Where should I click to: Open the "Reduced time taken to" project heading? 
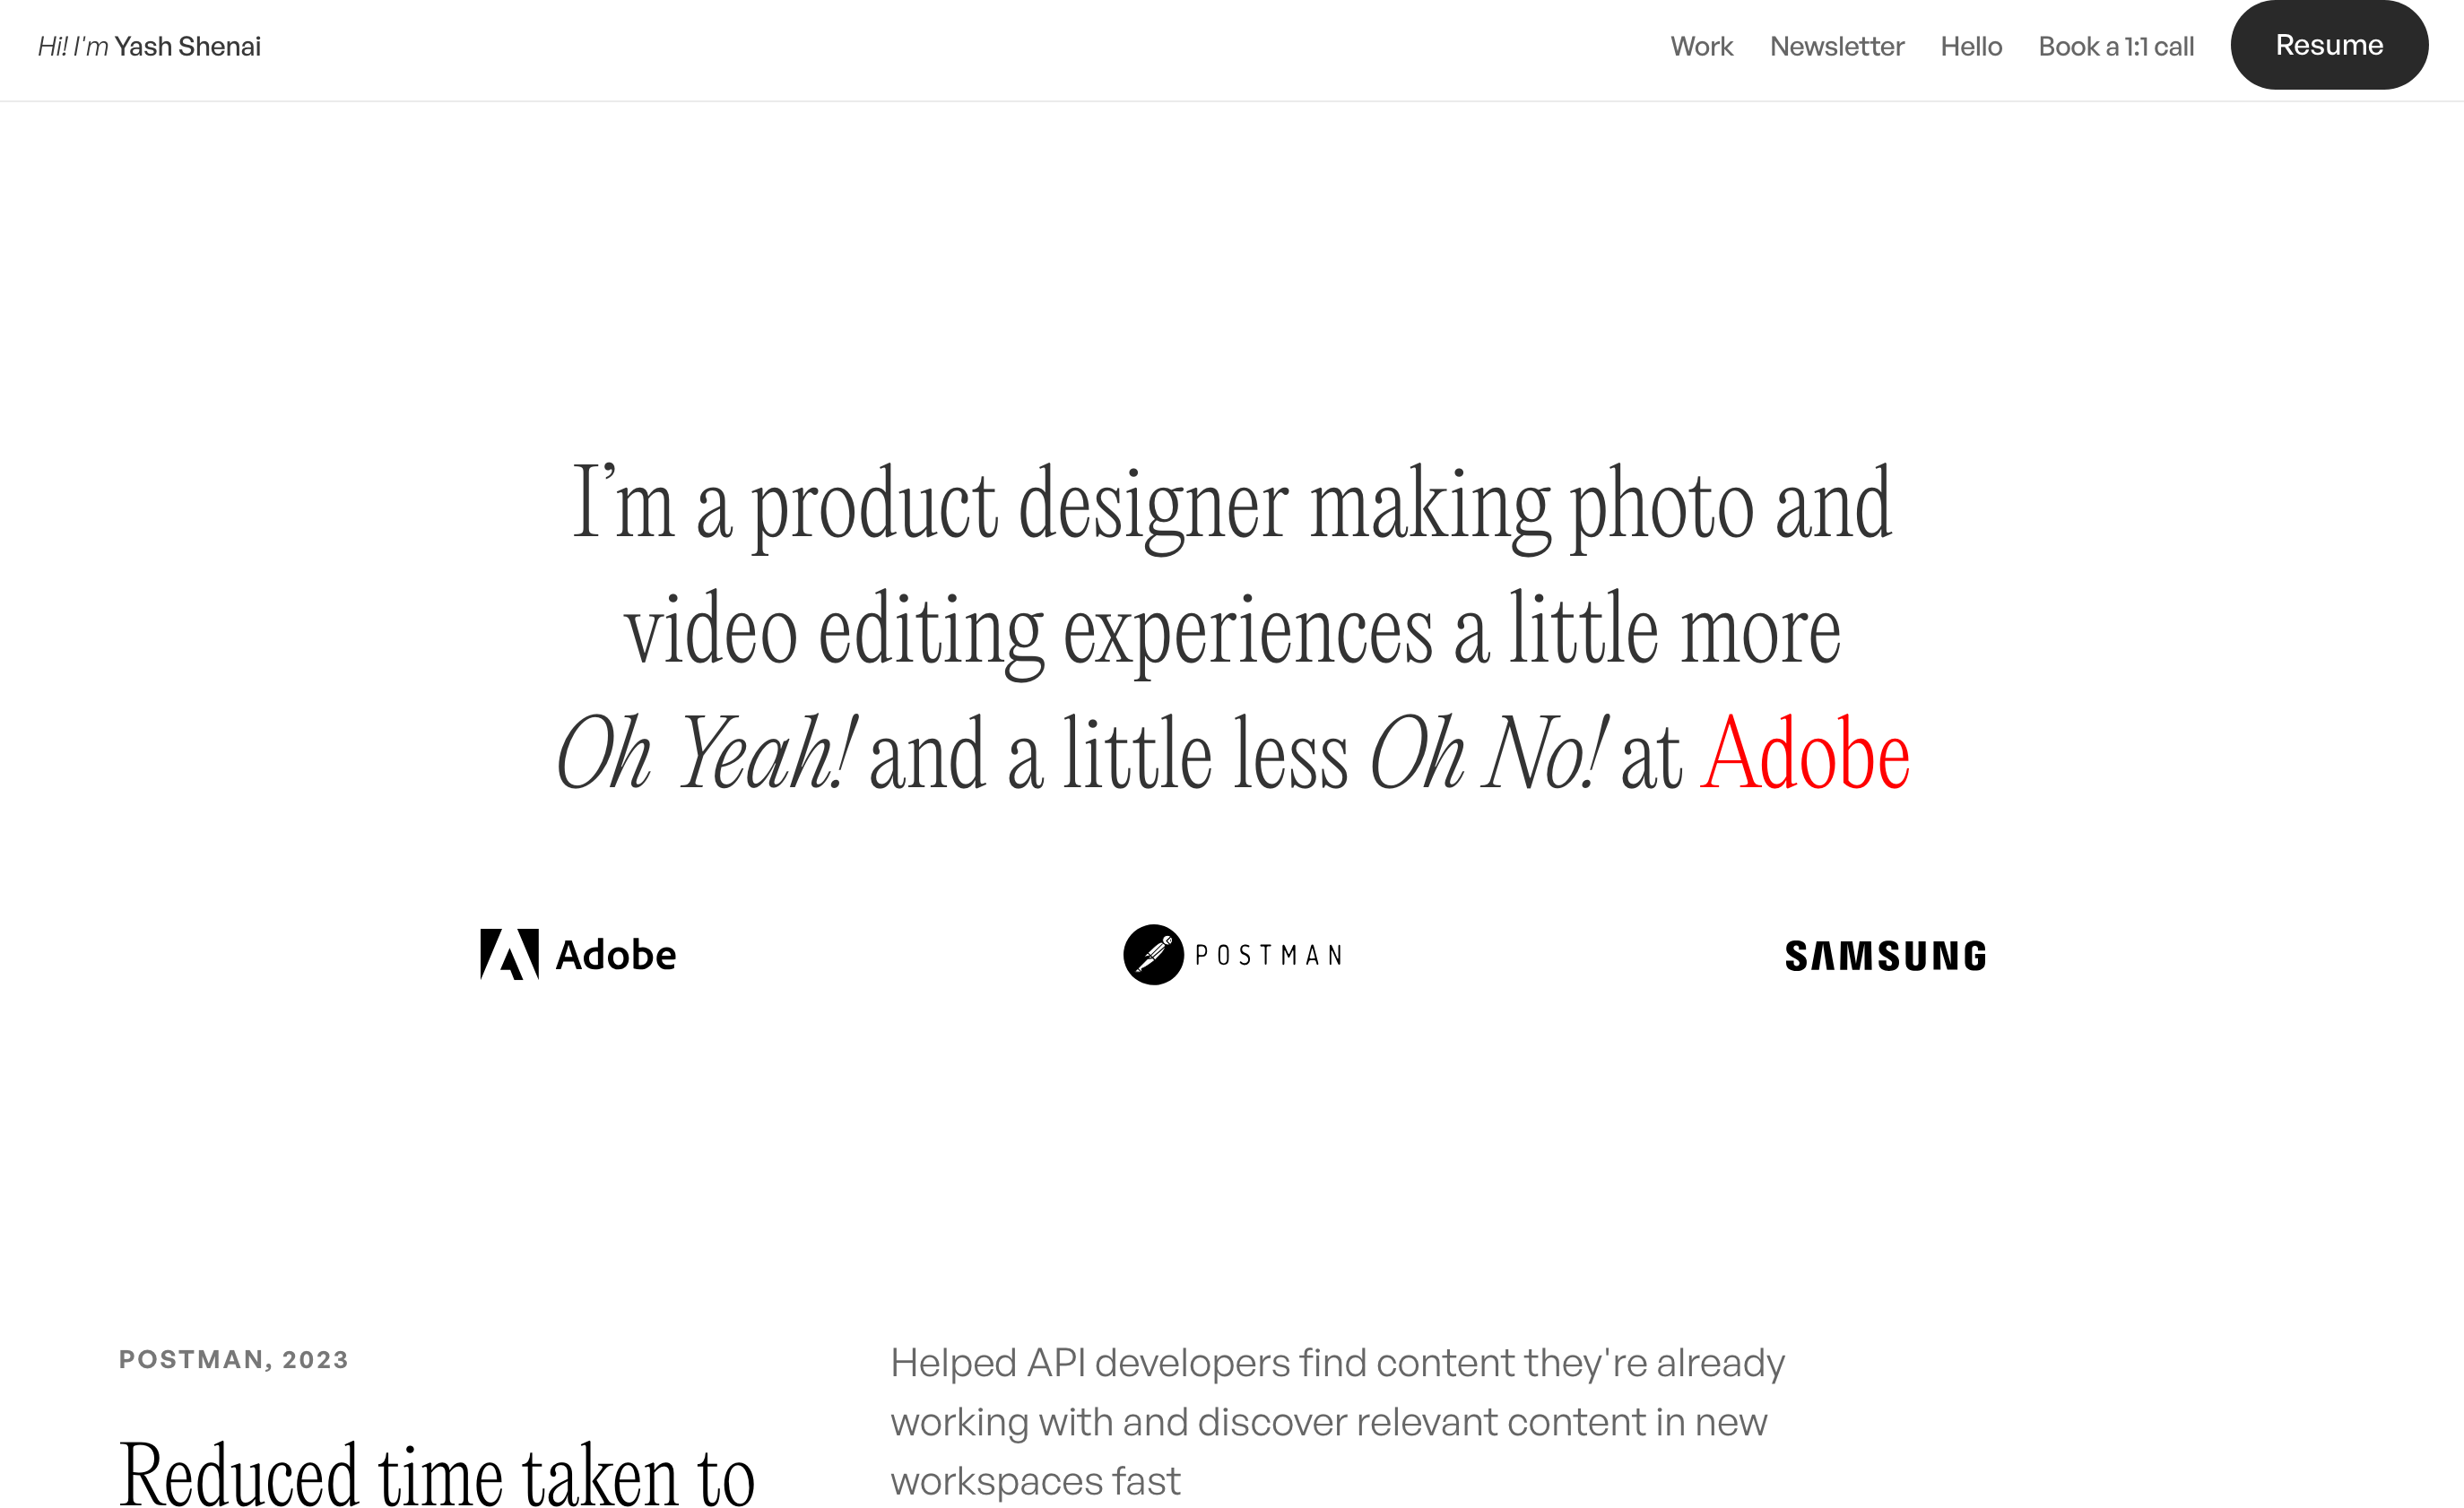(437, 1473)
